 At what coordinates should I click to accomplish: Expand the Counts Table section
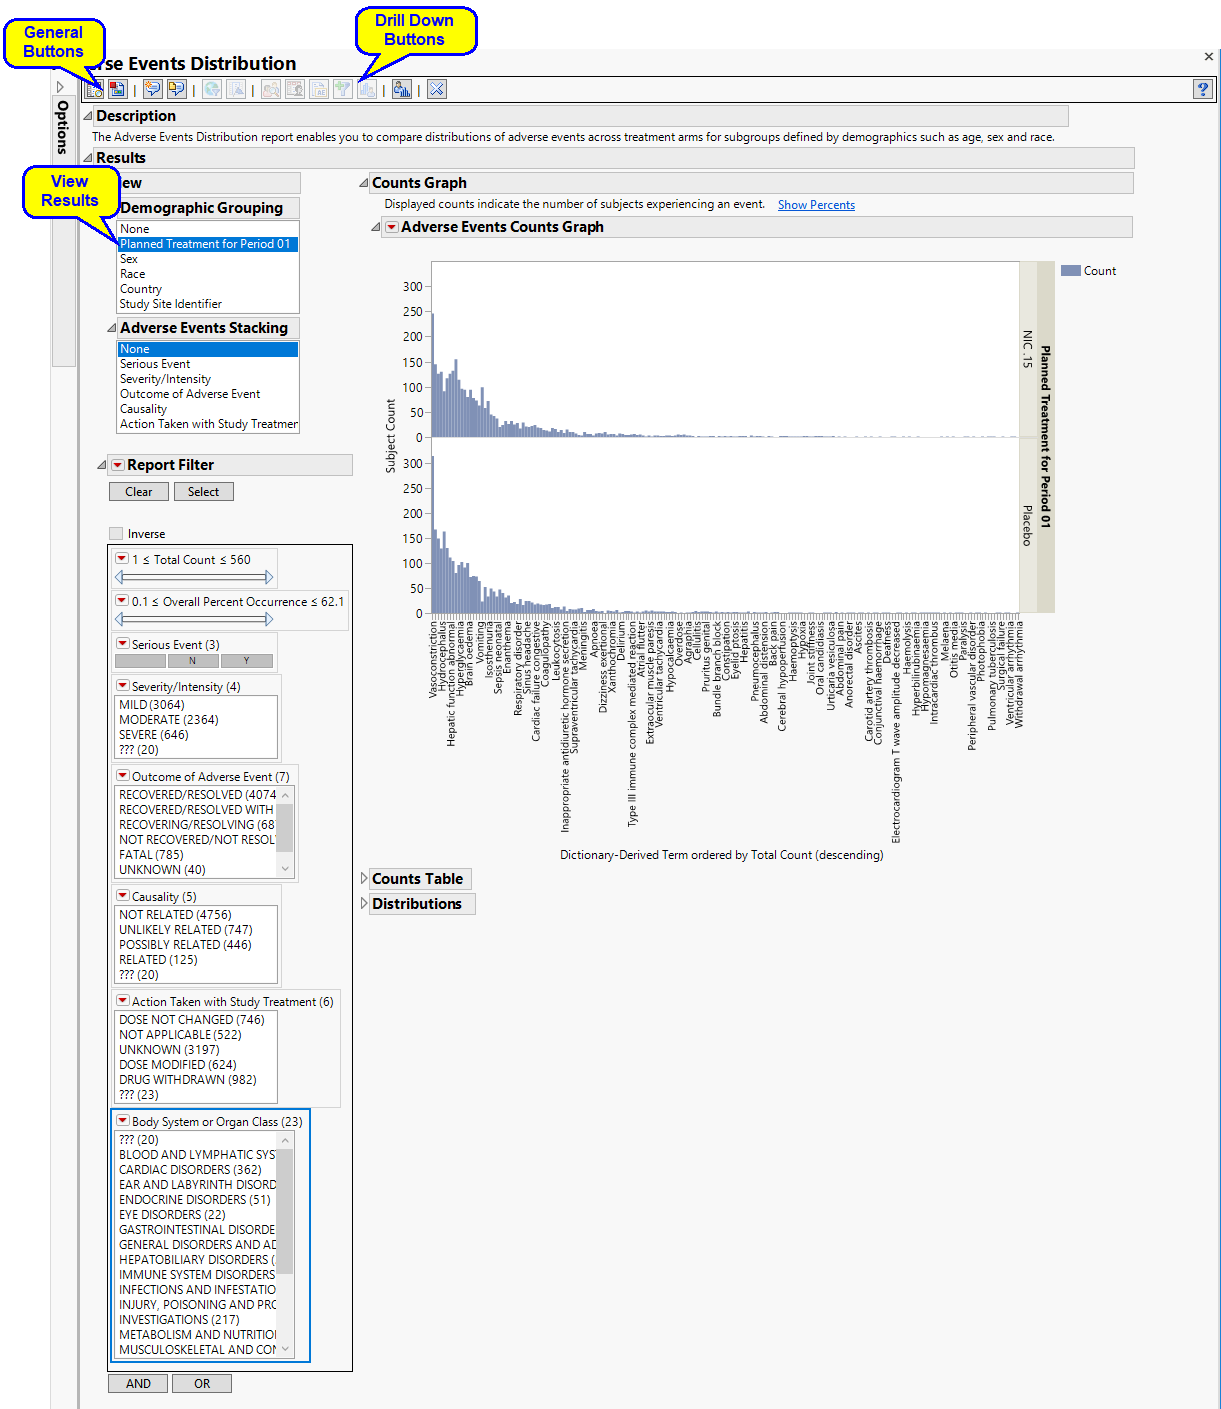(x=364, y=879)
